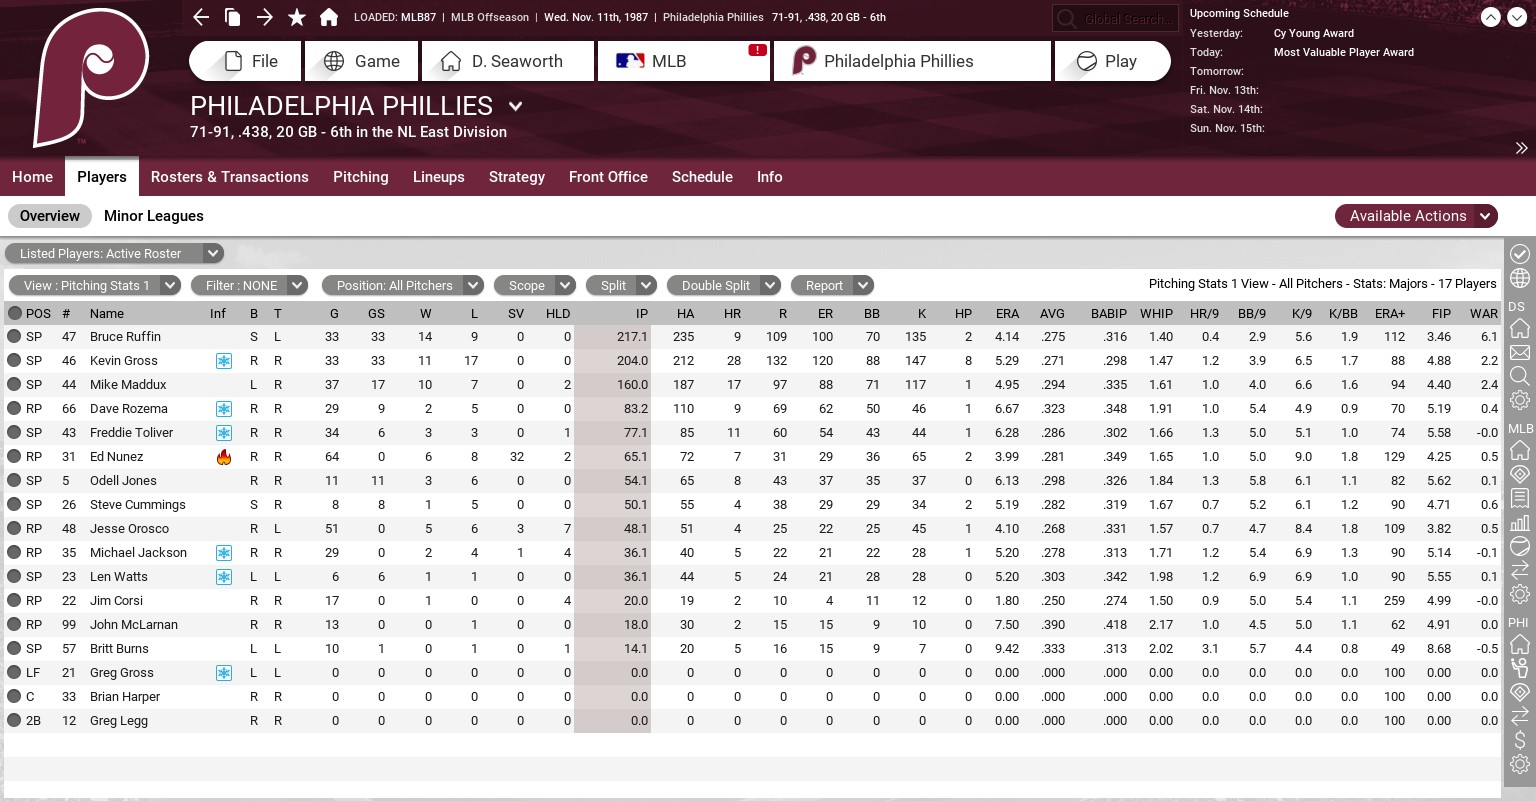The height and width of the screenshot is (801, 1536).
Task: Click the red MLB notification alert badge
Action: tap(757, 50)
